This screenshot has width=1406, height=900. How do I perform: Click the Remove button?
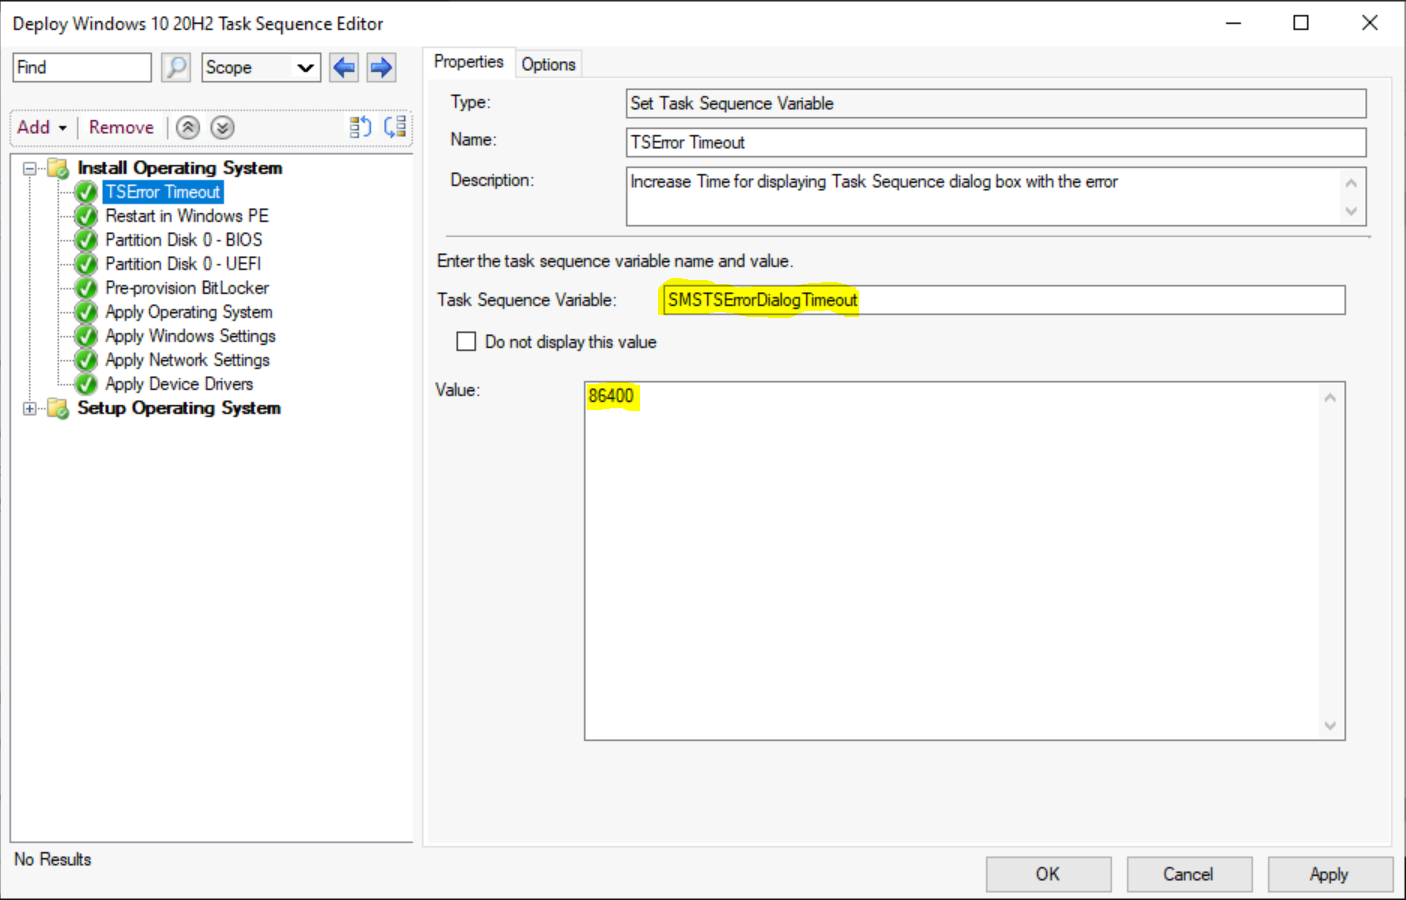pos(120,127)
